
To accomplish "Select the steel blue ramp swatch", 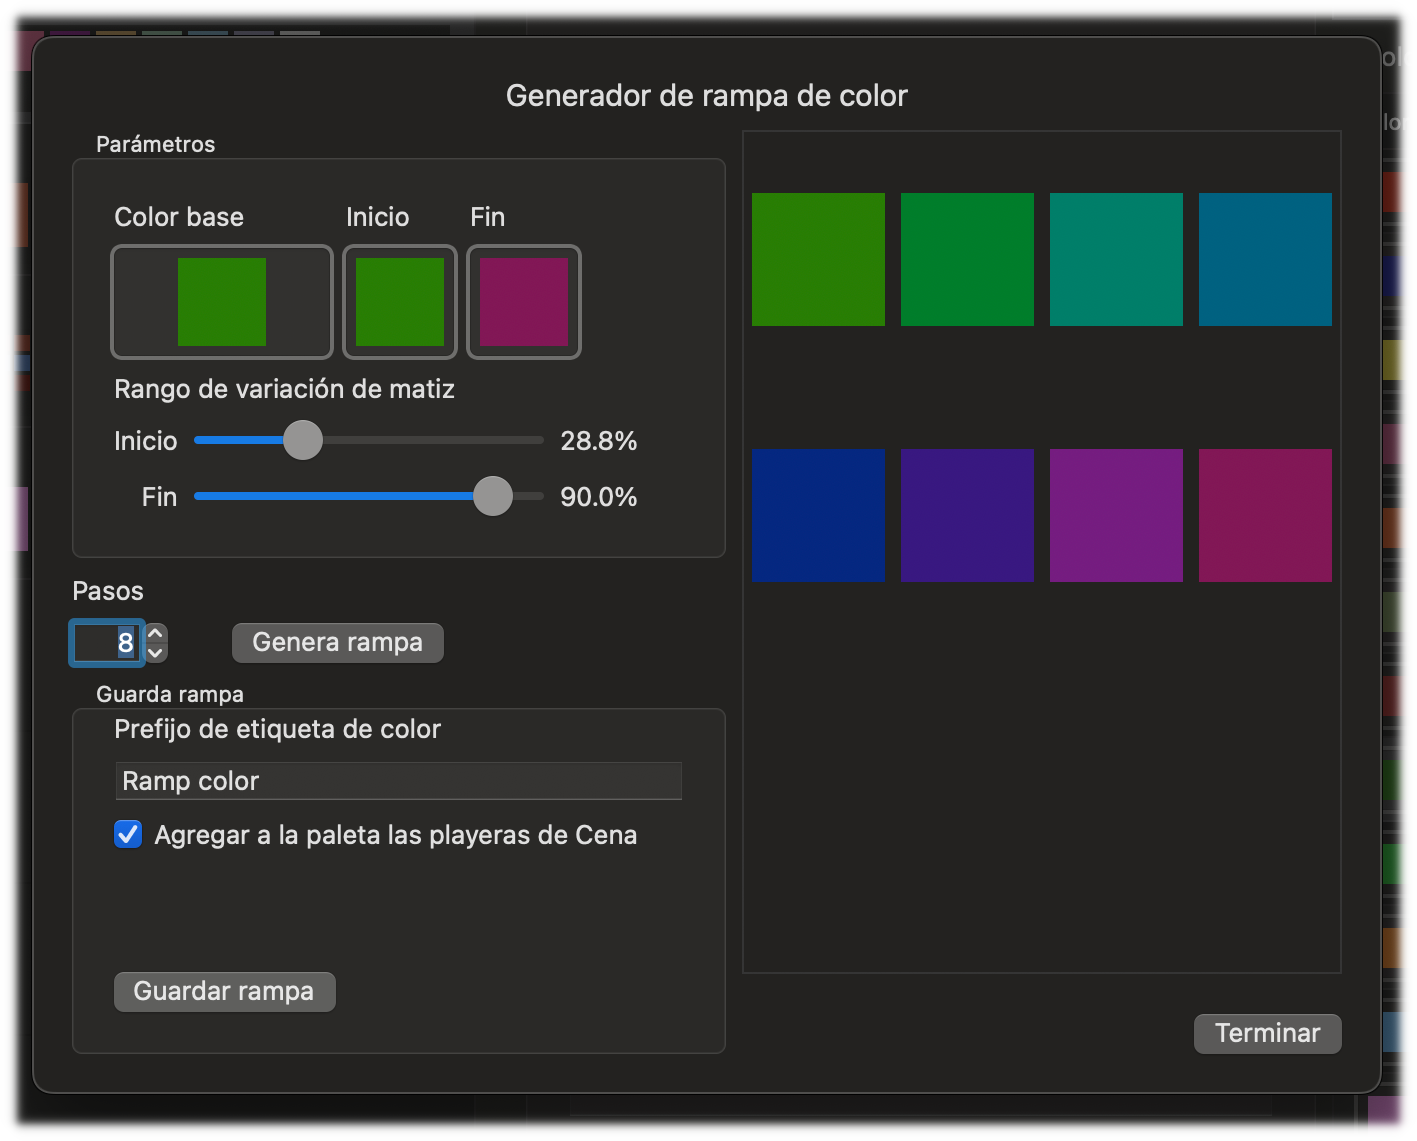I will (x=1265, y=259).
